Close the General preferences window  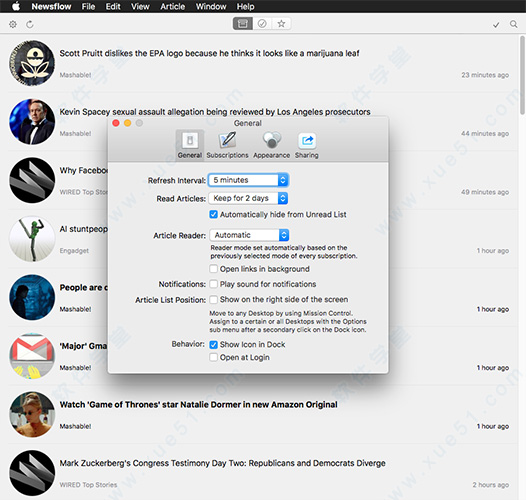point(116,123)
